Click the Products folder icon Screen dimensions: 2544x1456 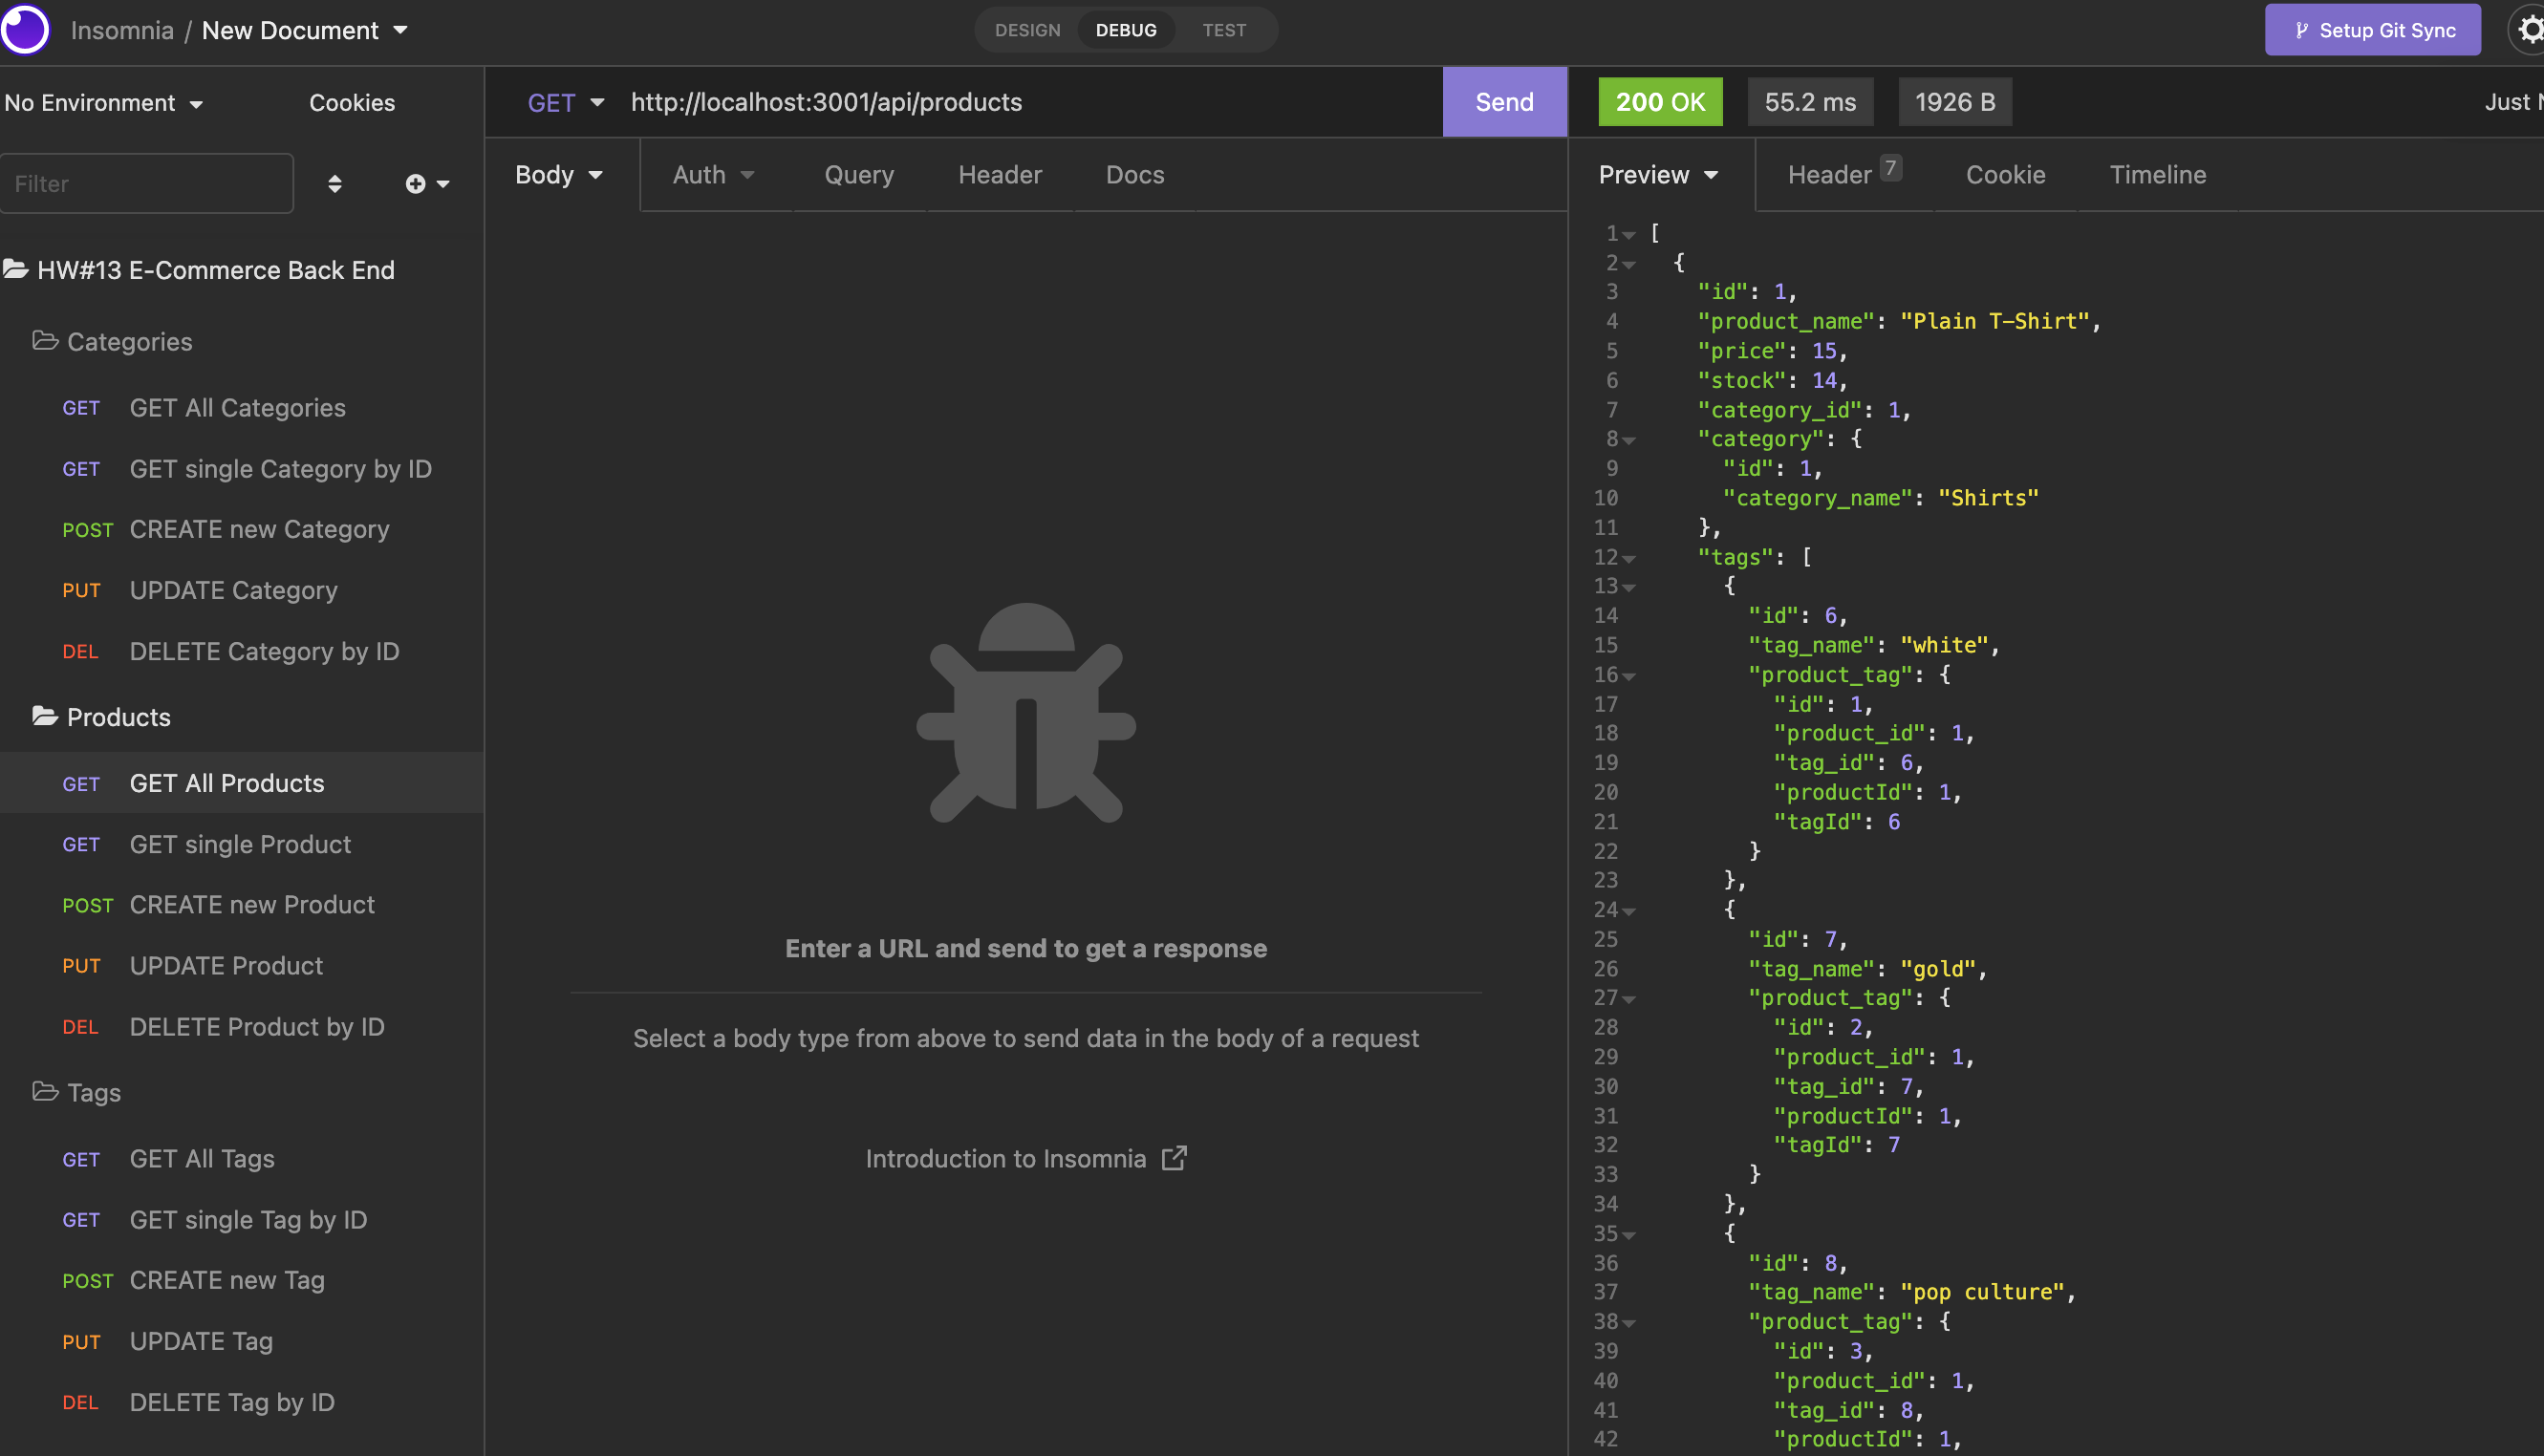click(45, 717)
